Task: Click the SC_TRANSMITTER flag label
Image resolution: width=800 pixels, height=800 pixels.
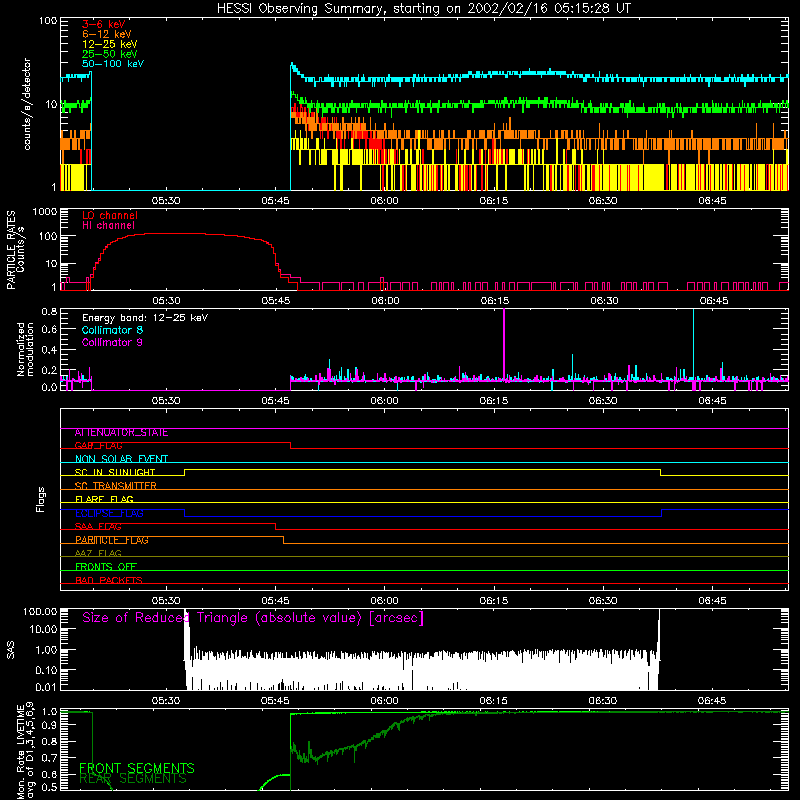Action: [x=116, y=486]
